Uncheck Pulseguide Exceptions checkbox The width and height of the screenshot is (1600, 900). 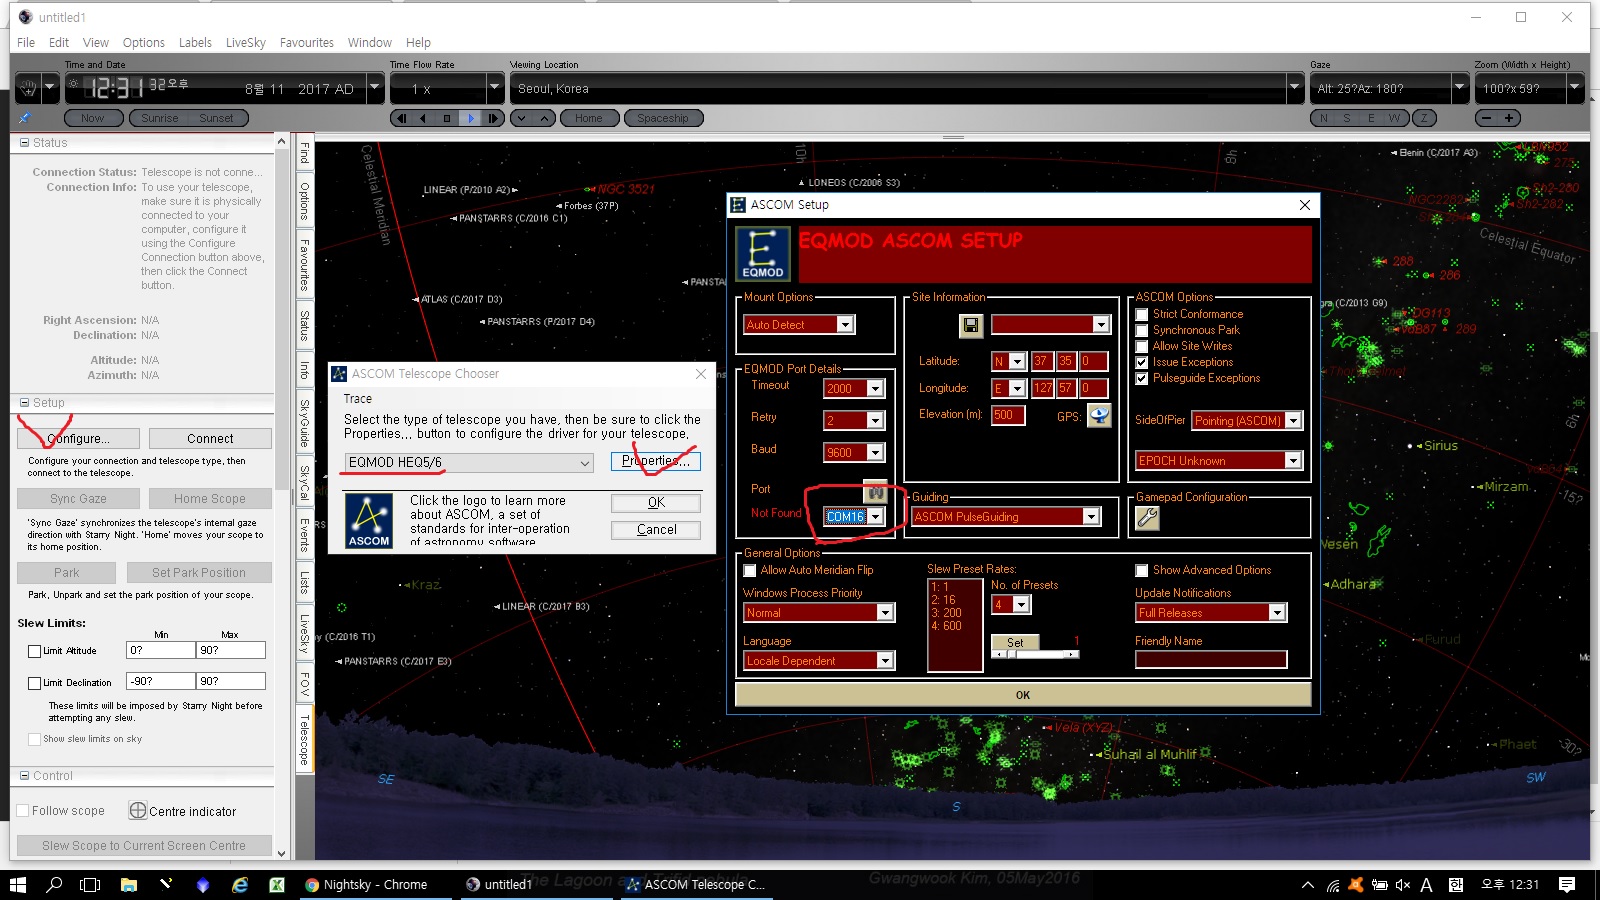(x=1142, y=378)
